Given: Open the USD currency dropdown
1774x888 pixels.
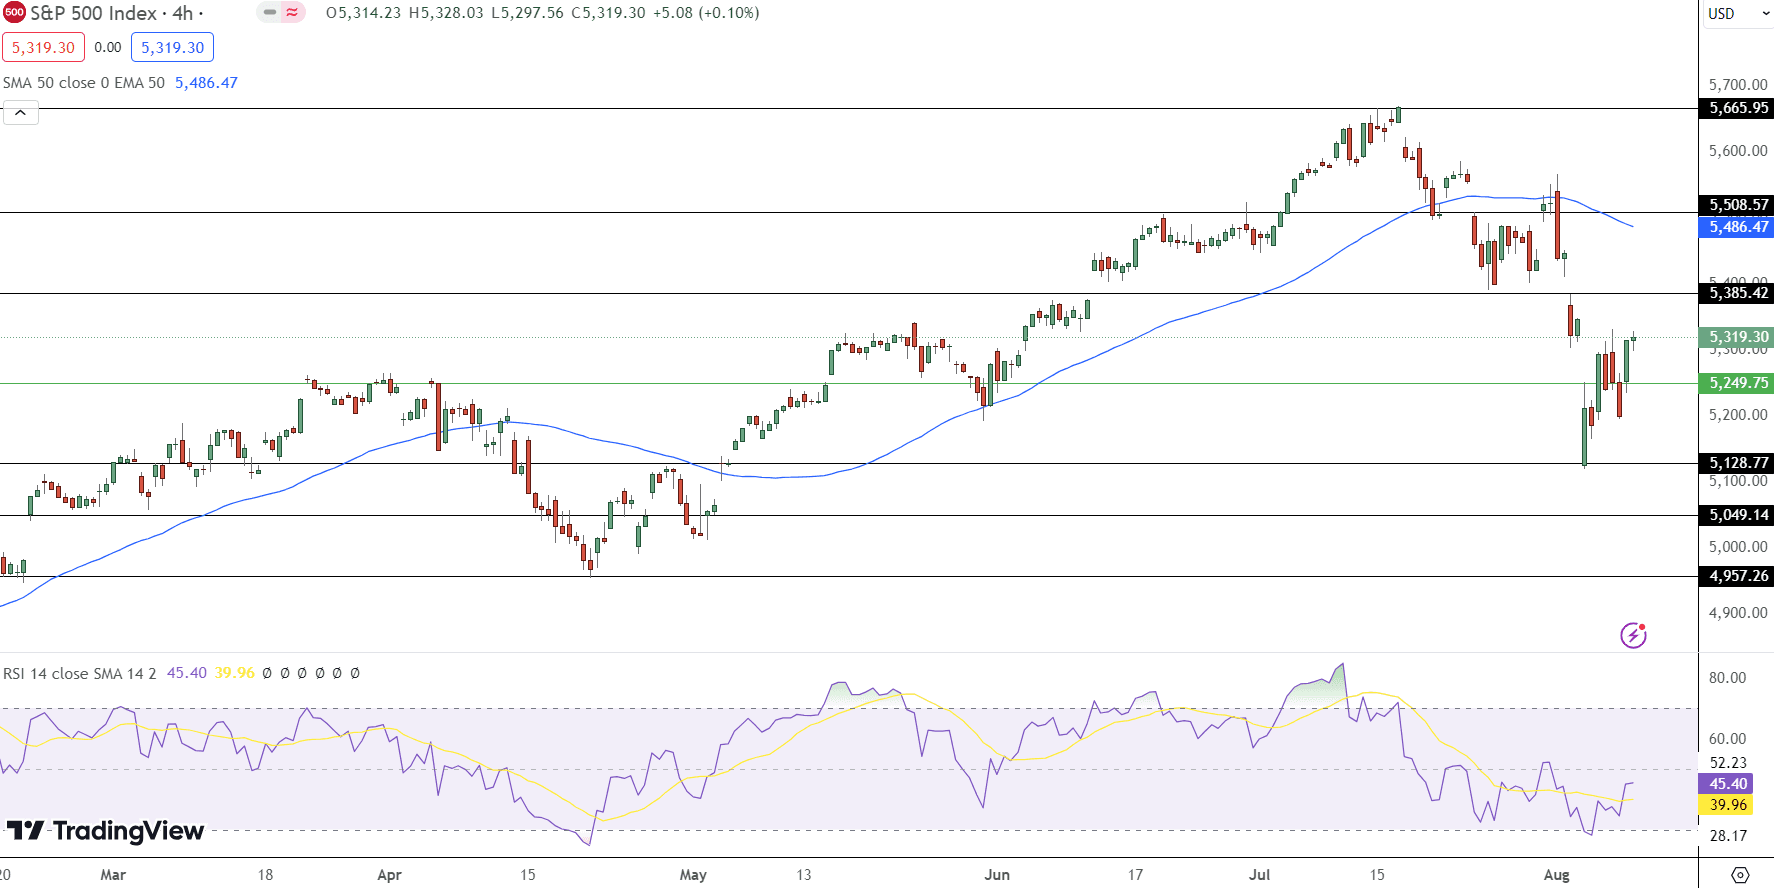Looking at the screenshot, I should point(1736,14).
